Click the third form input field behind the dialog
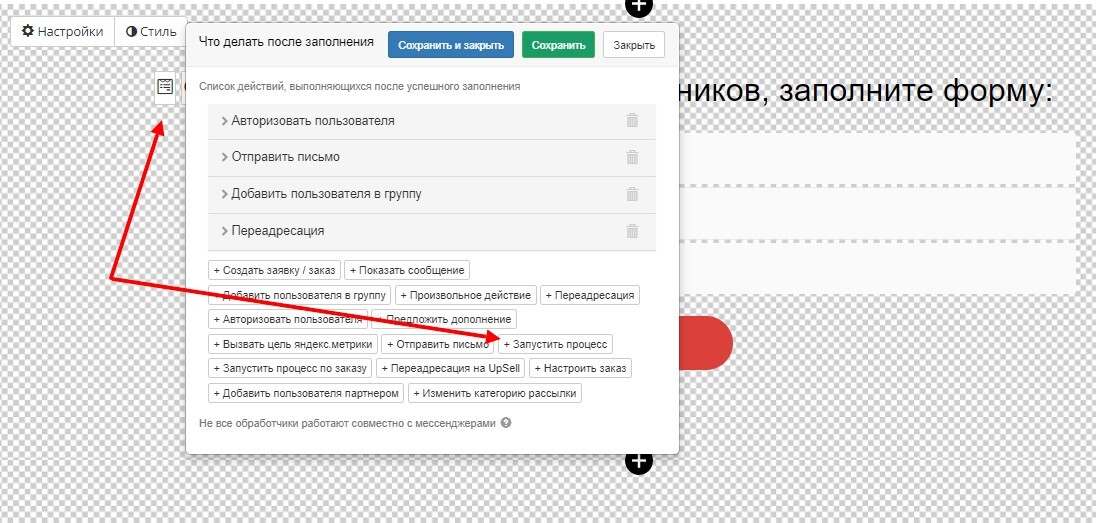The height and width of the screenshot is (523, 1096). (877, 268)
